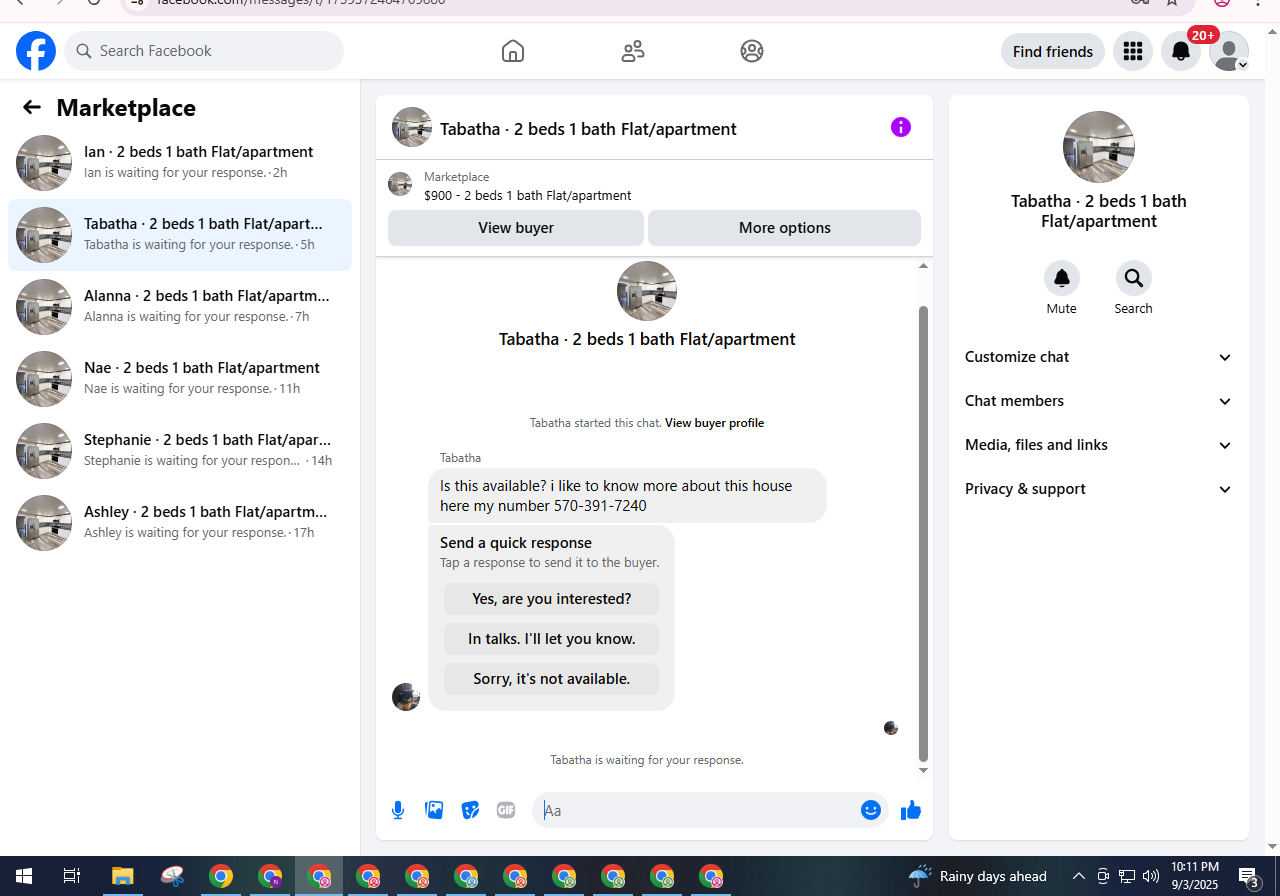Show hidden tray icons chevron
This screenshot has width=1280, height=896.
(1078, 877)
